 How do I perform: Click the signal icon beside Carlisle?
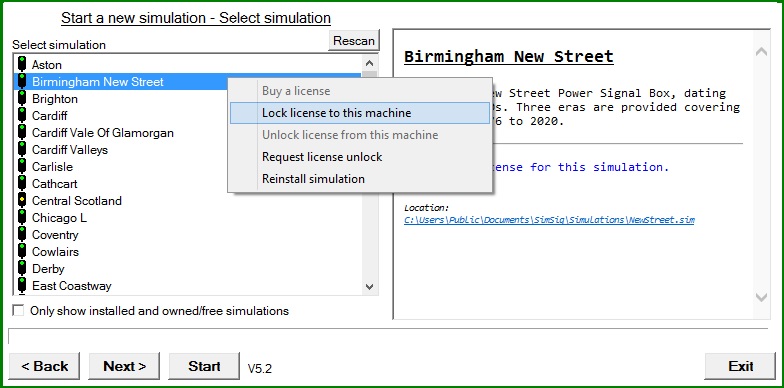[x=22, y=166]
